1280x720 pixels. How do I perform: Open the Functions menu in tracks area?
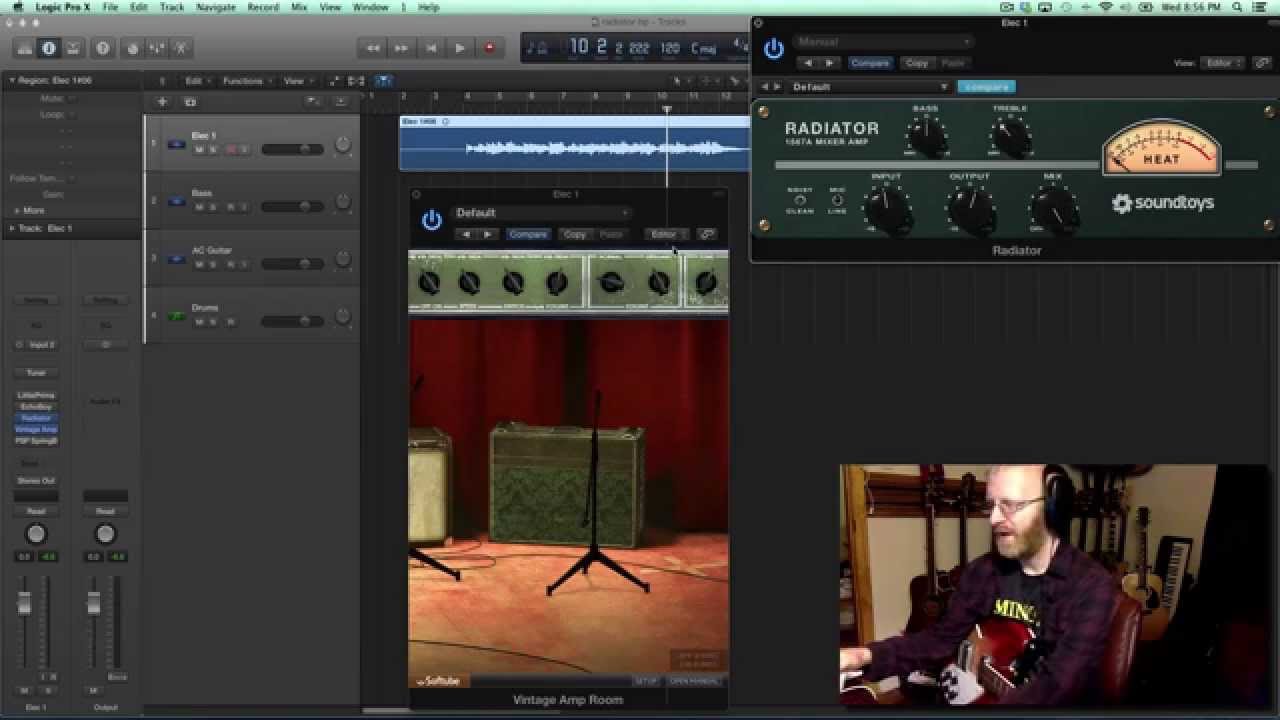point(246,81)
